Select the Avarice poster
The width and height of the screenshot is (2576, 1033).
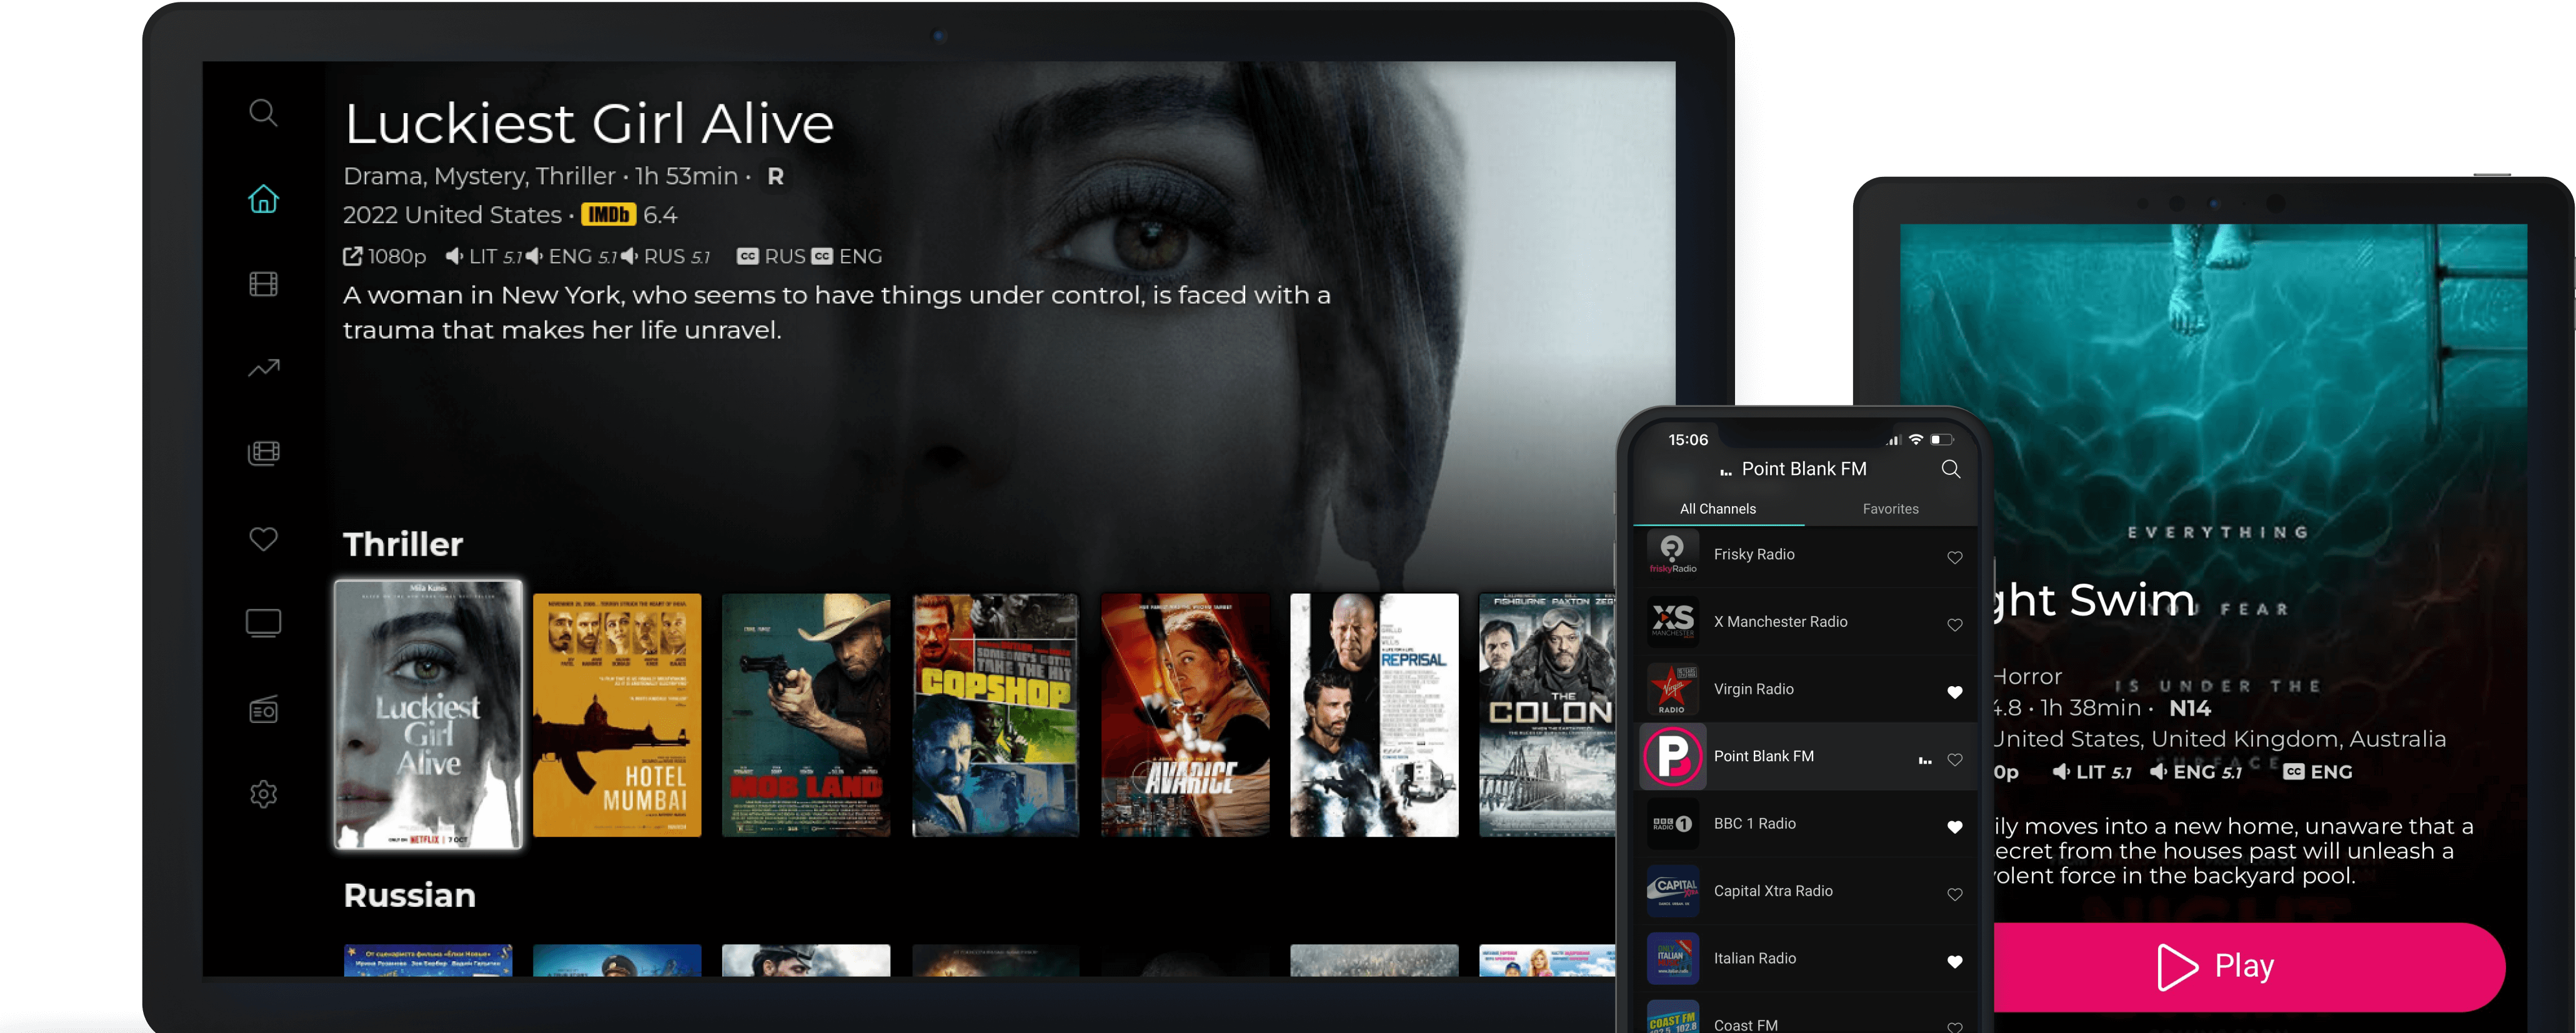pyautogui.click(x=1184, y=715)
